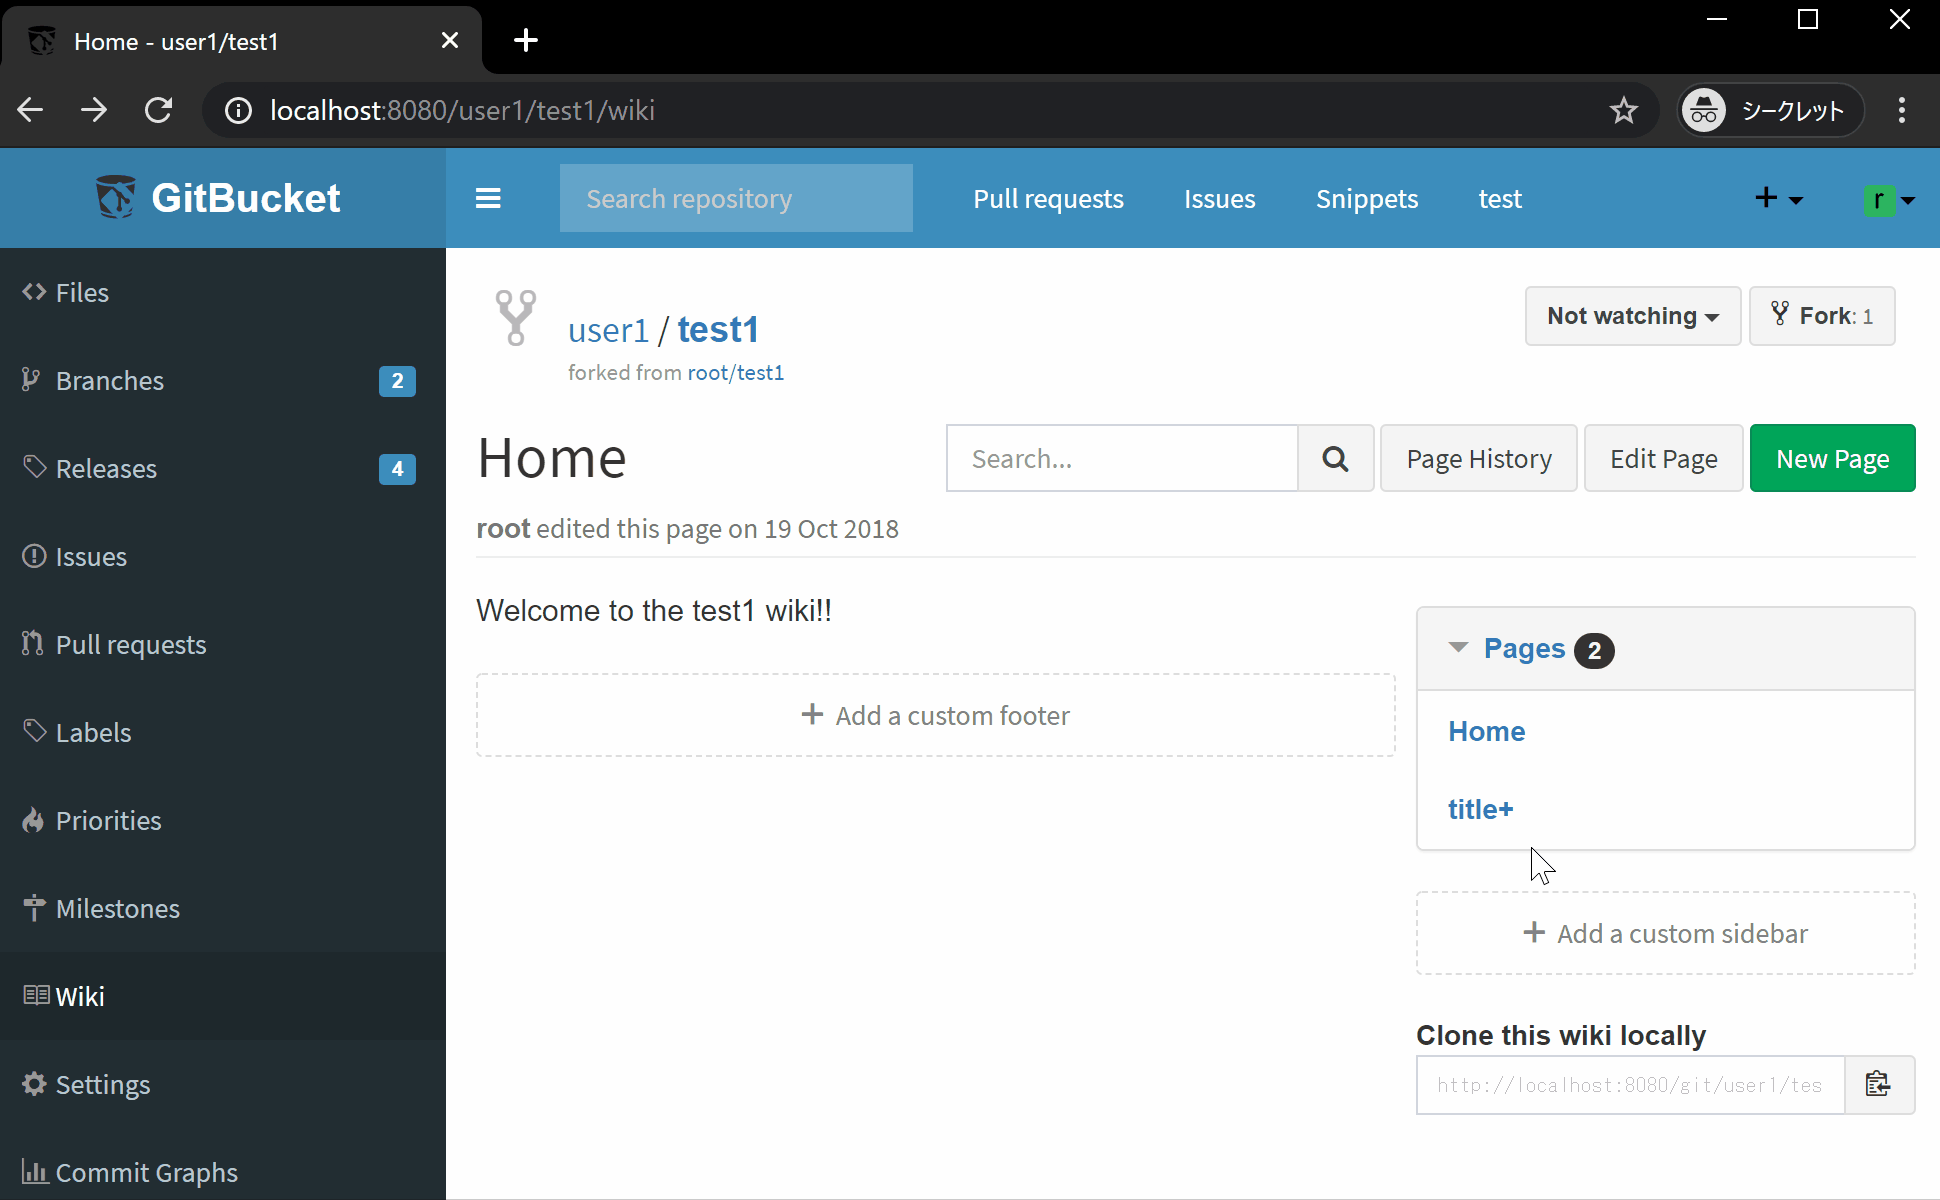
Task: Open repository Settings via the gear icon
Action: [33, 1084]
